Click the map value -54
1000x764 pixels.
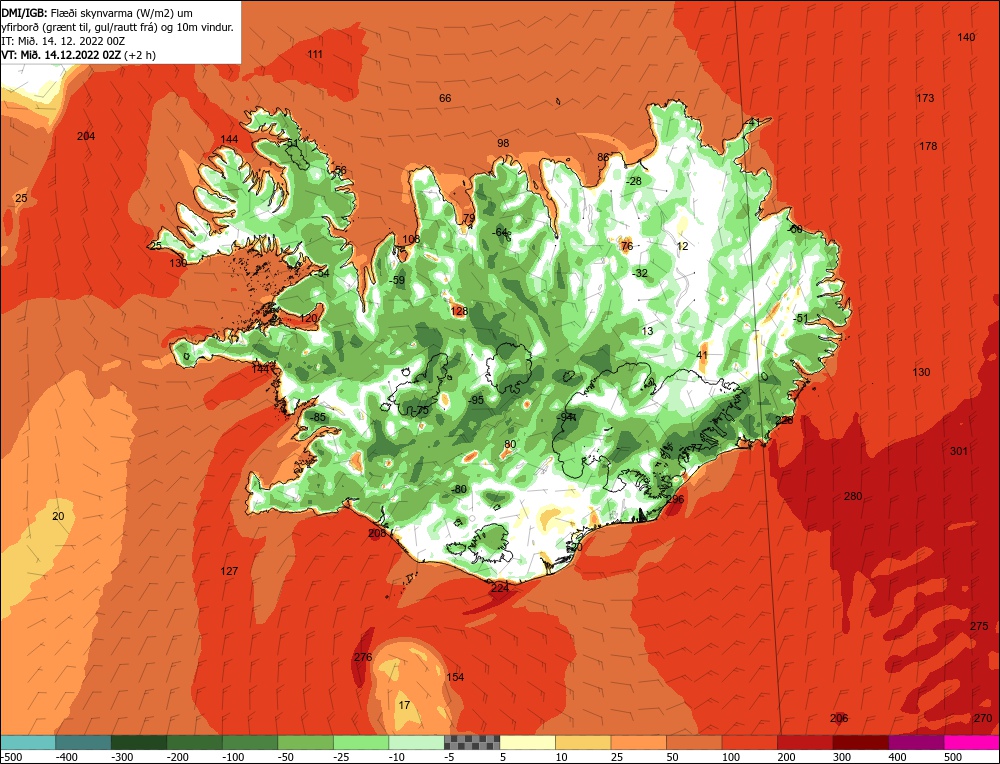322,274
